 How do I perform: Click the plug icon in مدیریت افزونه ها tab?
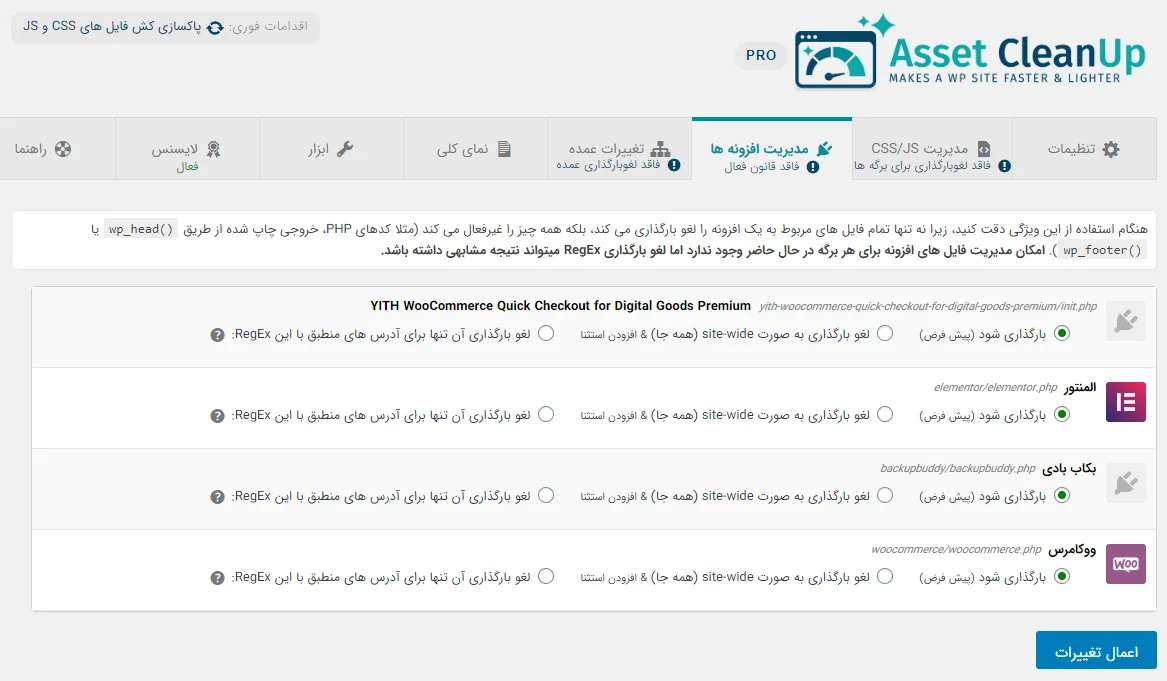[x=824, y=149]
